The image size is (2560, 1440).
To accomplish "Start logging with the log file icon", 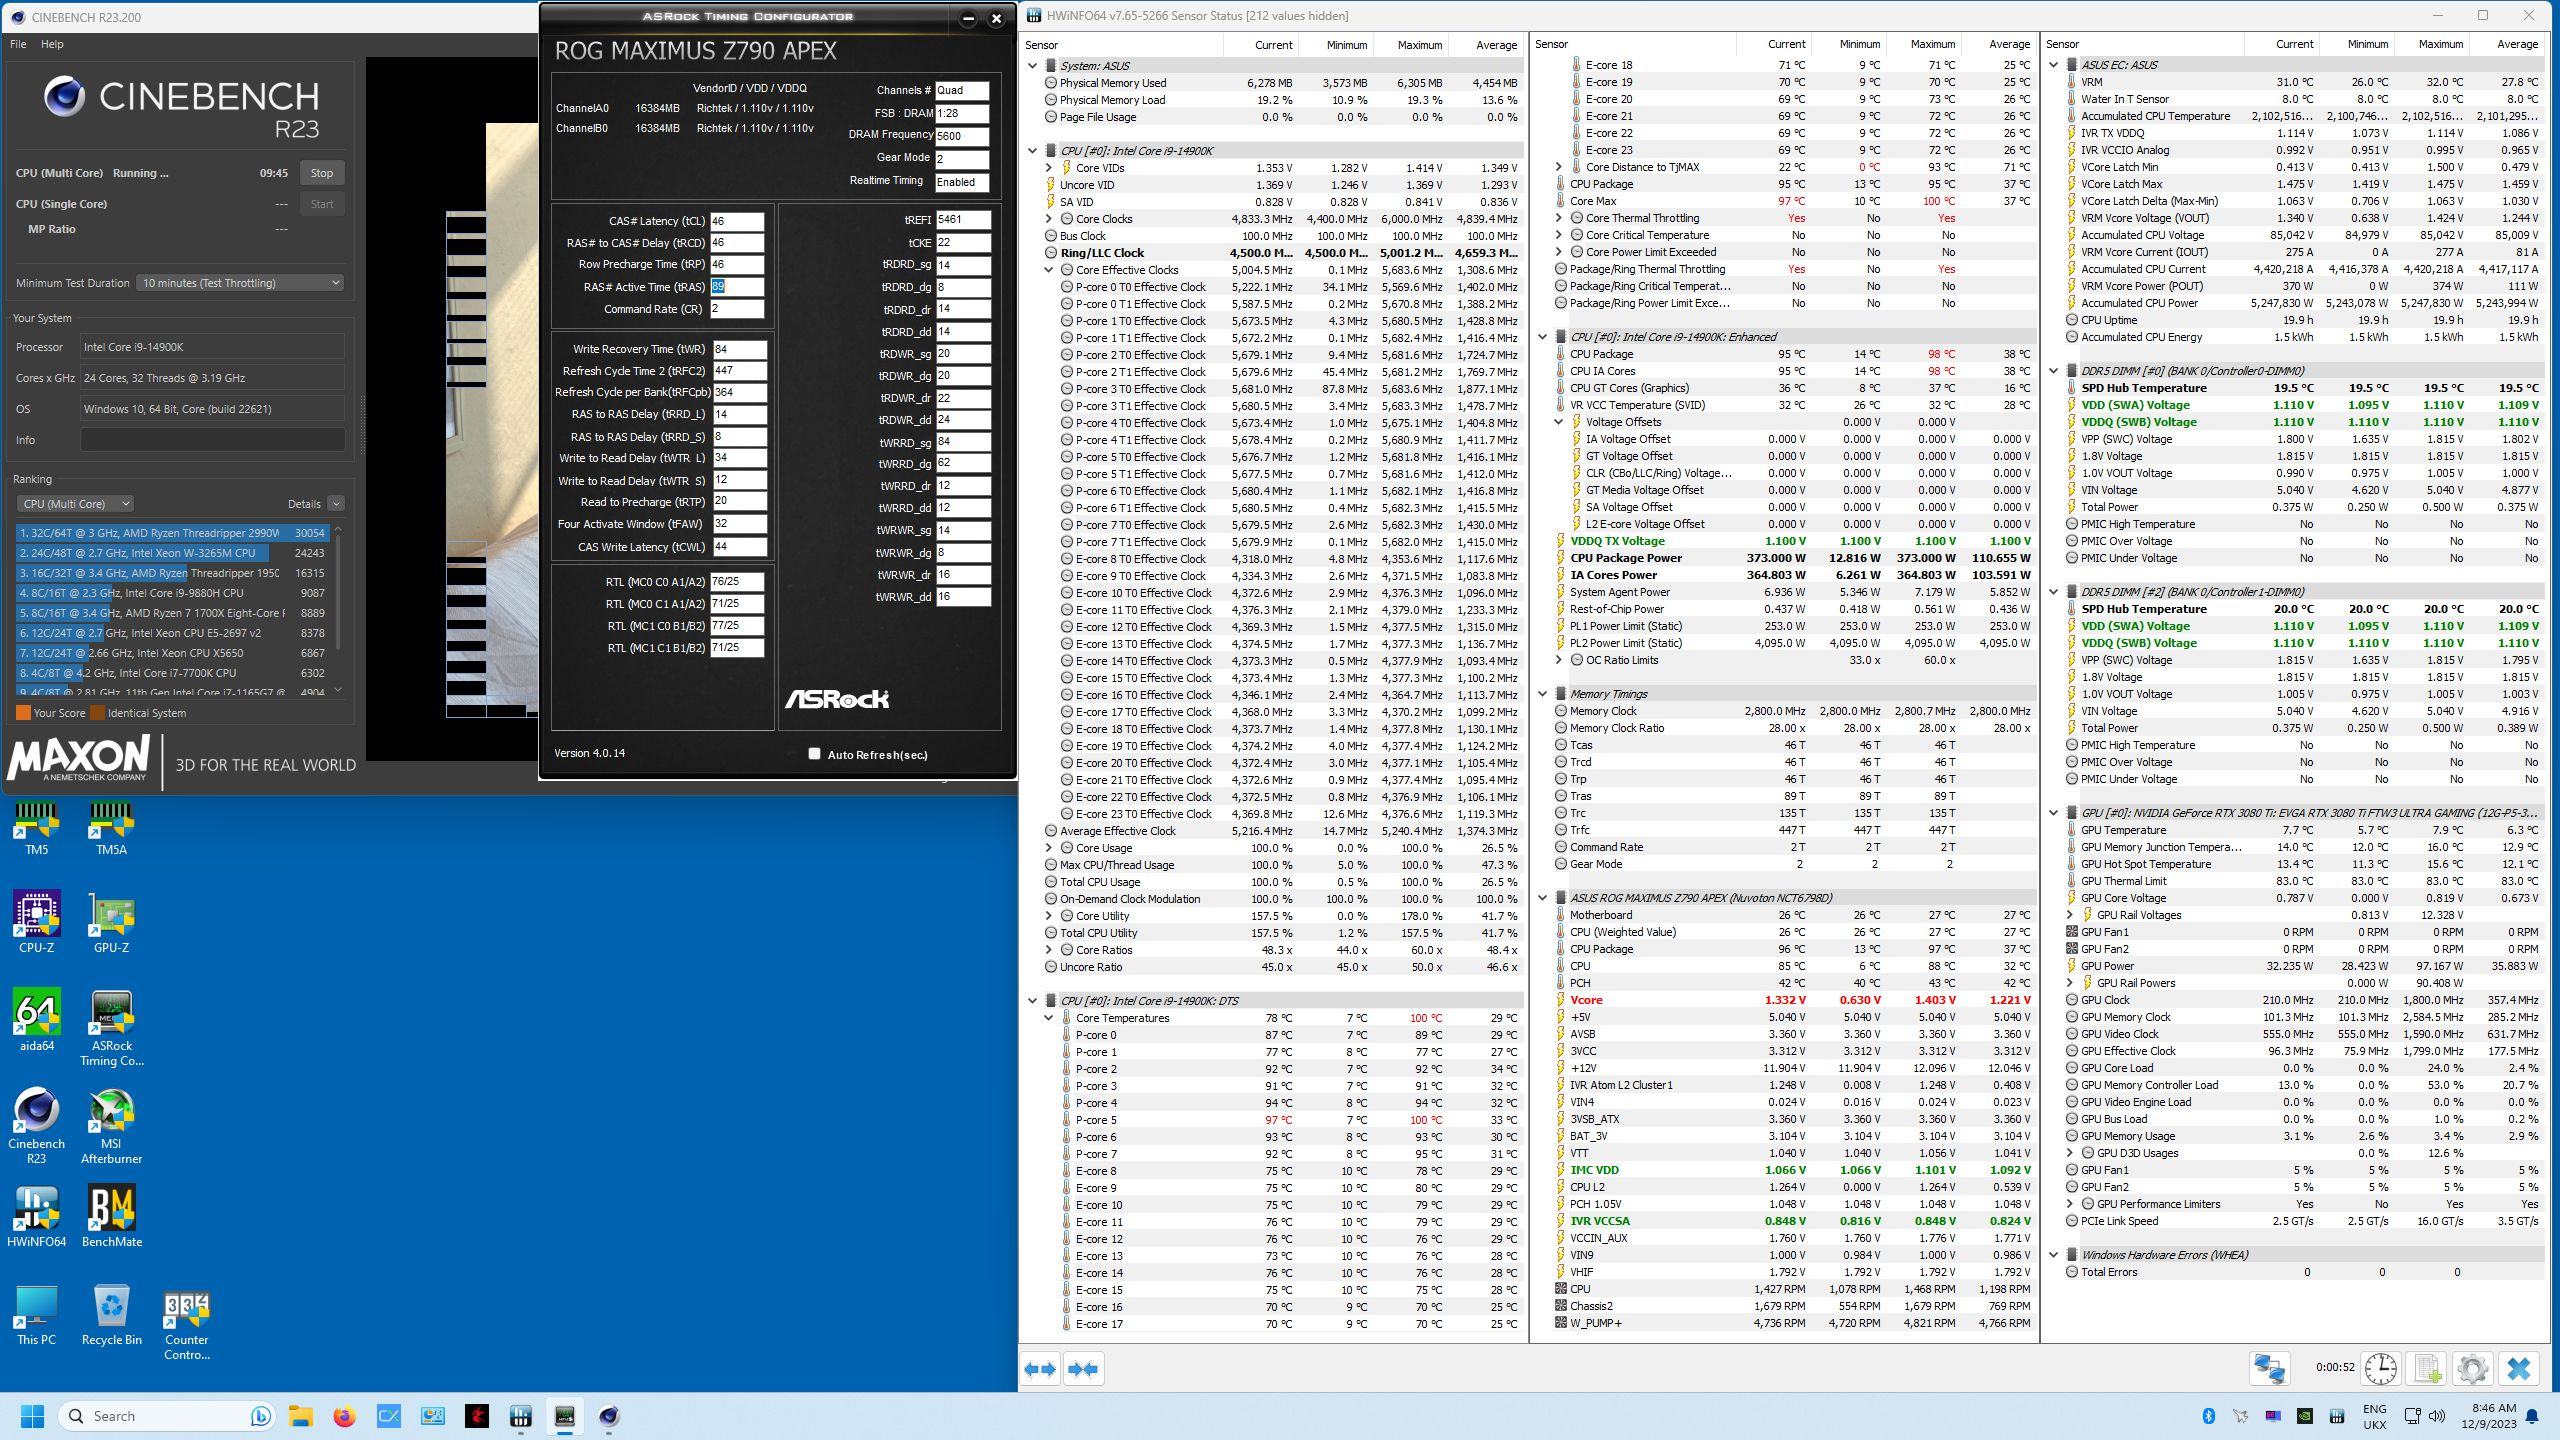I will click(2426, 1369).
